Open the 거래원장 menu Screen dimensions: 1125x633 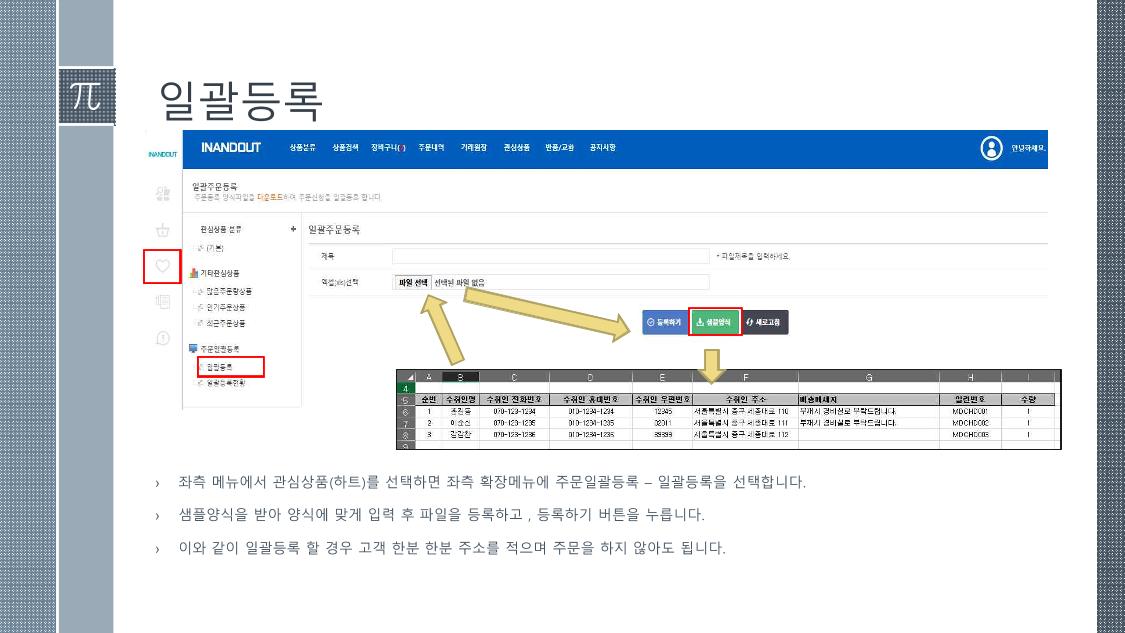(474, 148)
